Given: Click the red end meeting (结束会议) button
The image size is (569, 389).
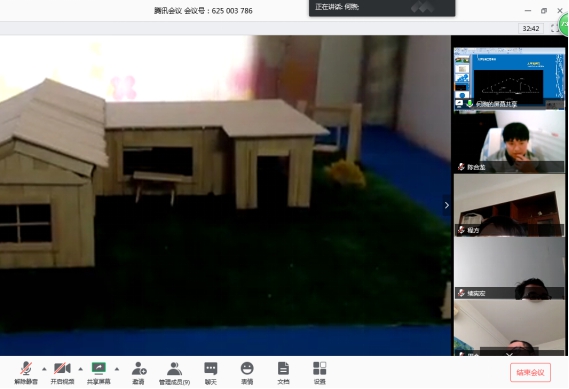Looking at the screenshot, I should point(530,373).
